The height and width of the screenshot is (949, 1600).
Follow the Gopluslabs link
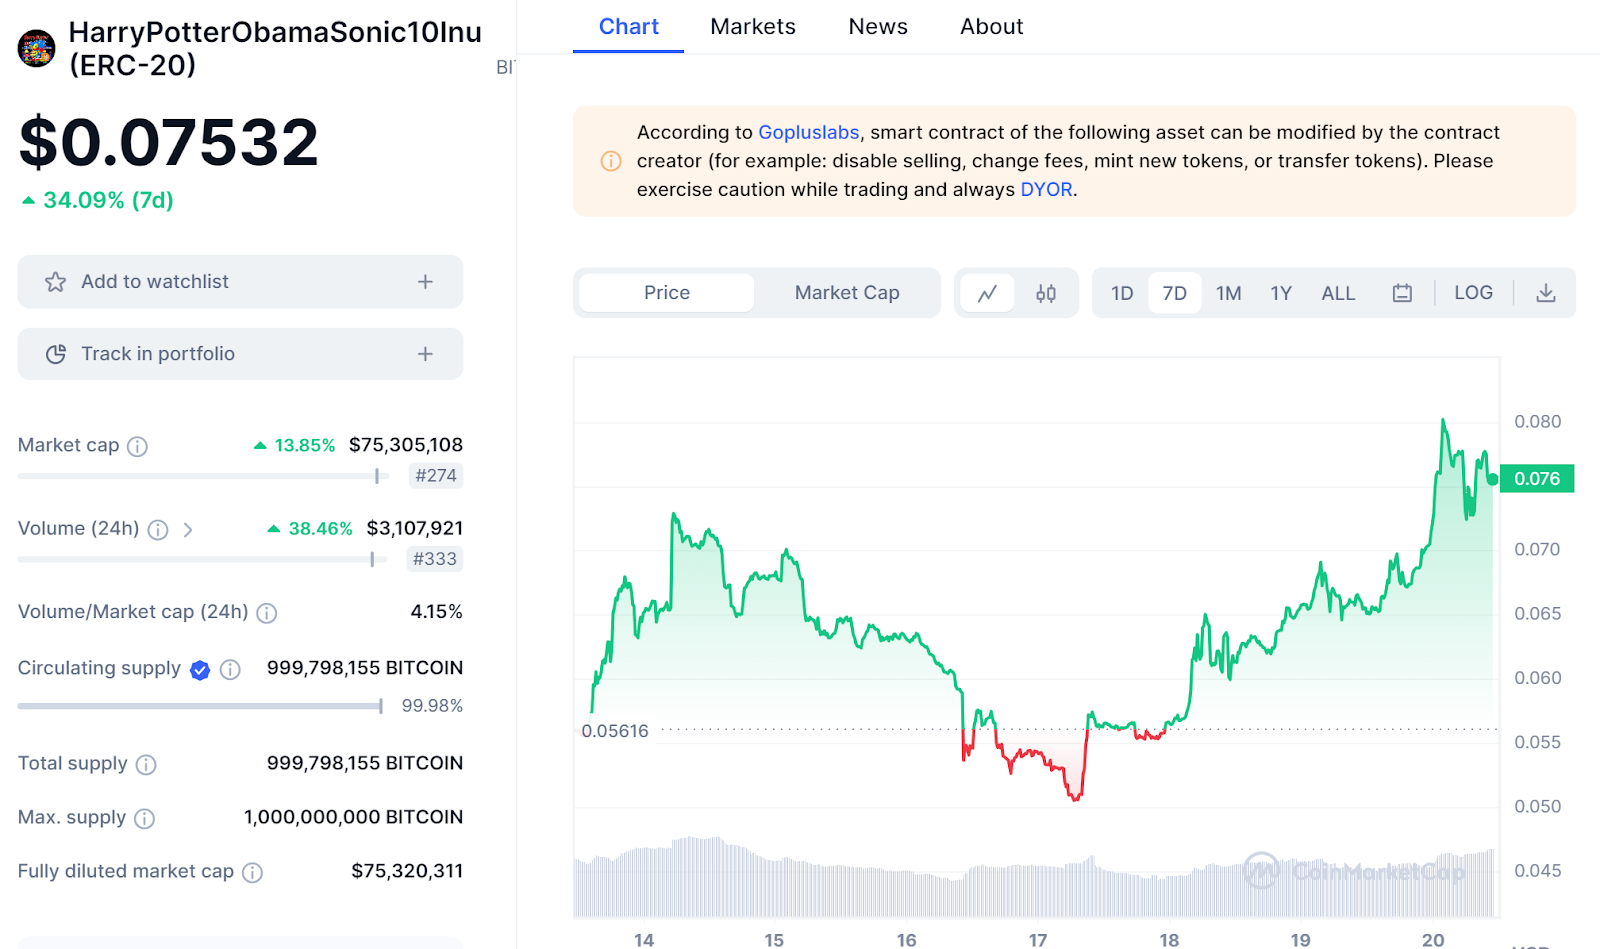tap(809, 132)
